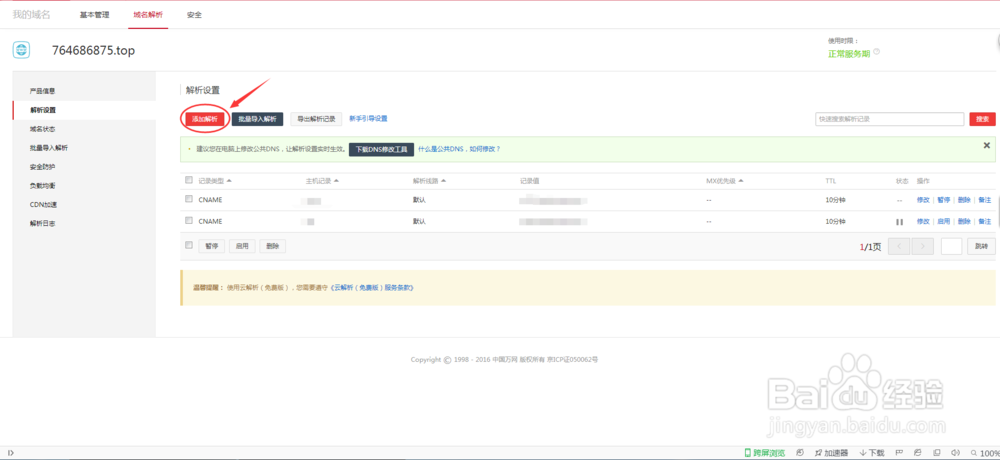Click 正常服务期 status text
Viewport: 1000px width, 460px height.
click(849, 54)
